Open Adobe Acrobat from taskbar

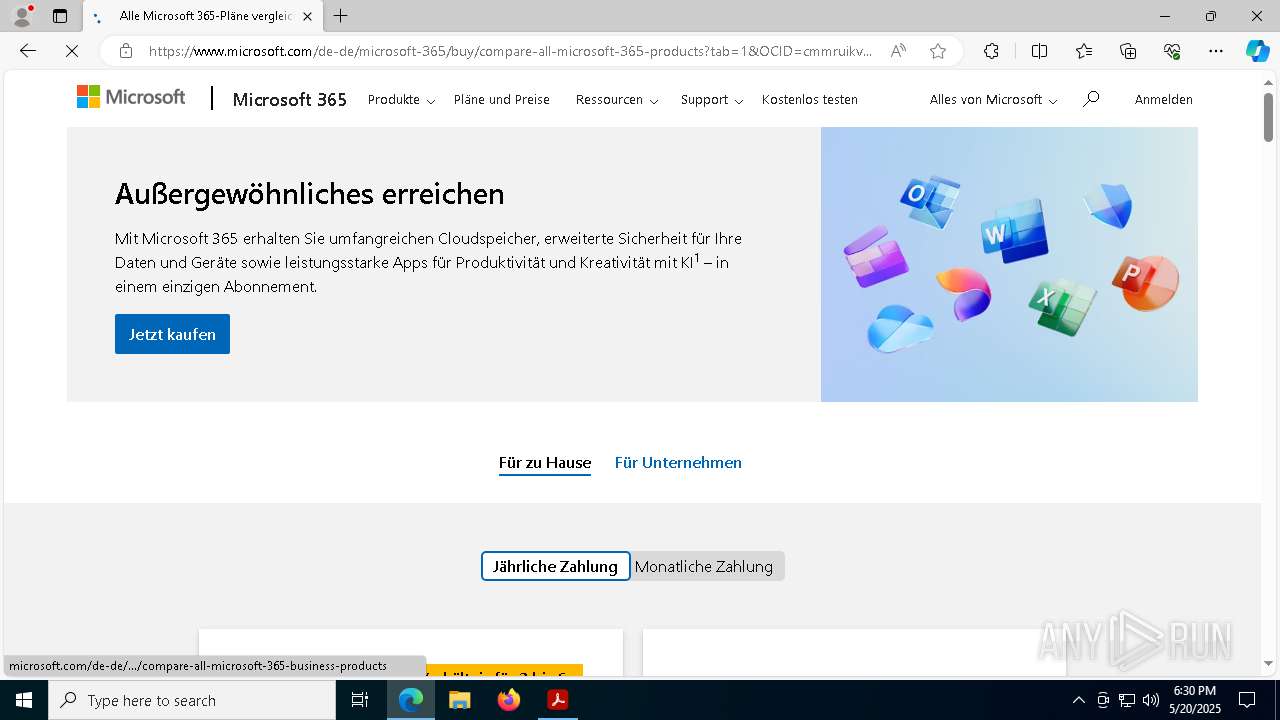point(557,700)
